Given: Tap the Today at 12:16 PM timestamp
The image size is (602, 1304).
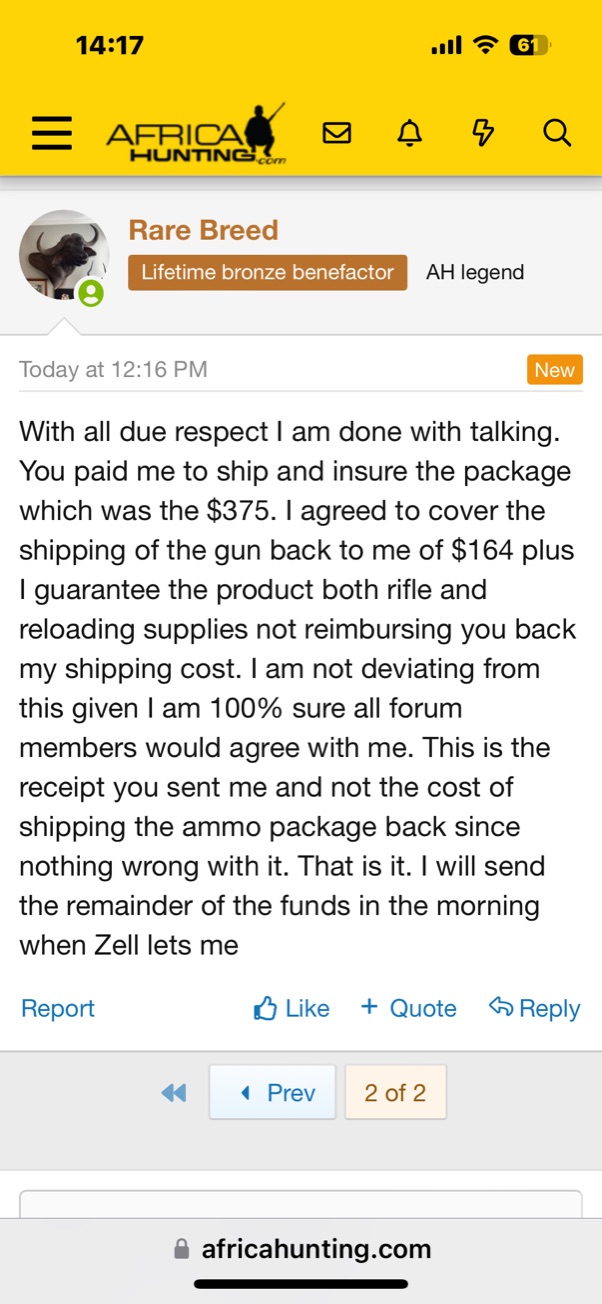Looking at the screenshot, I should pyautogui.click(x=113, y=370).
